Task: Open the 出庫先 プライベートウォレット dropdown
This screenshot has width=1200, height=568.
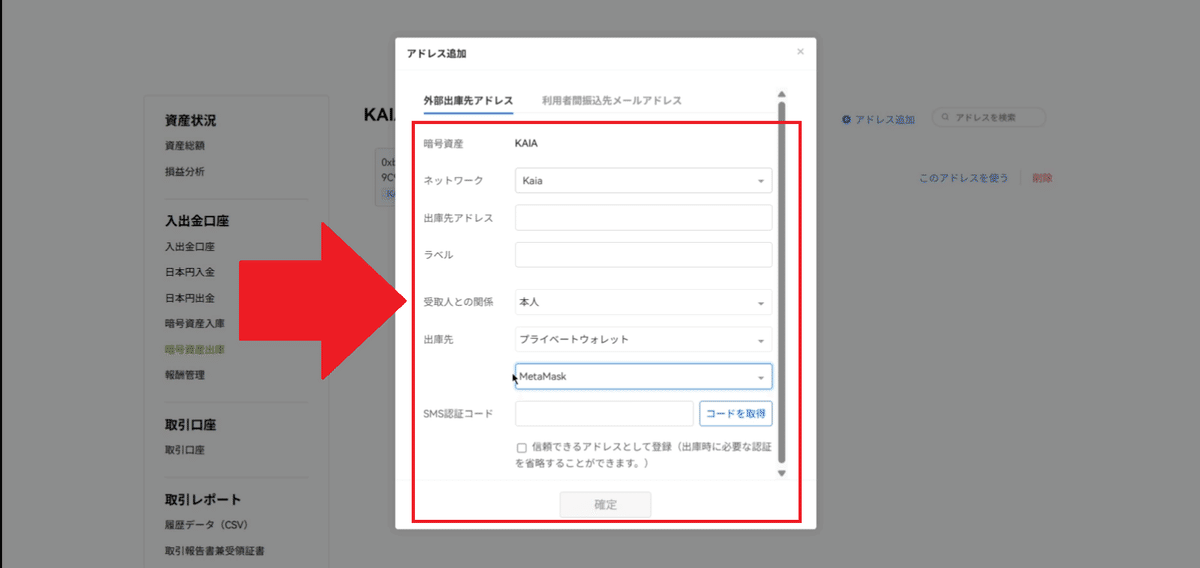Action: click(643, 339)
